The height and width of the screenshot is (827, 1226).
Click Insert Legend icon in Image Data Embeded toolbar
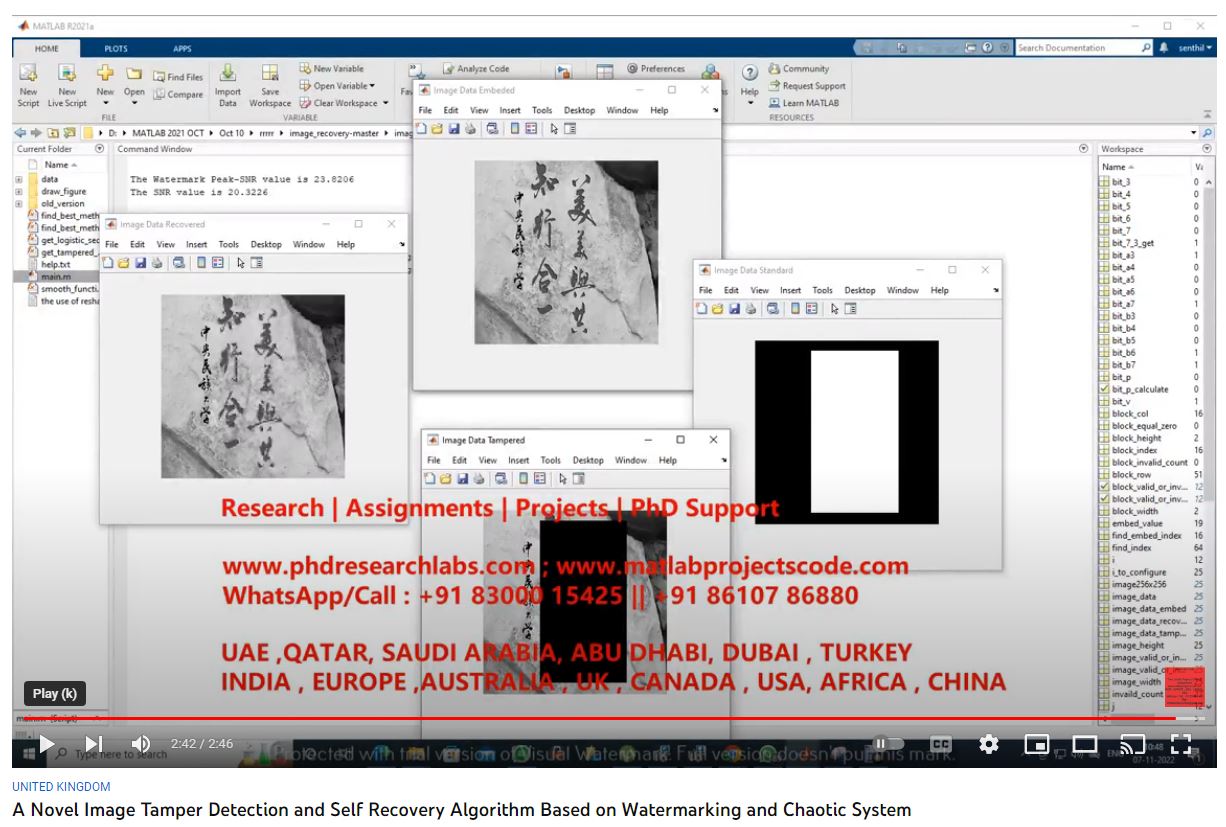coord(530,128)
